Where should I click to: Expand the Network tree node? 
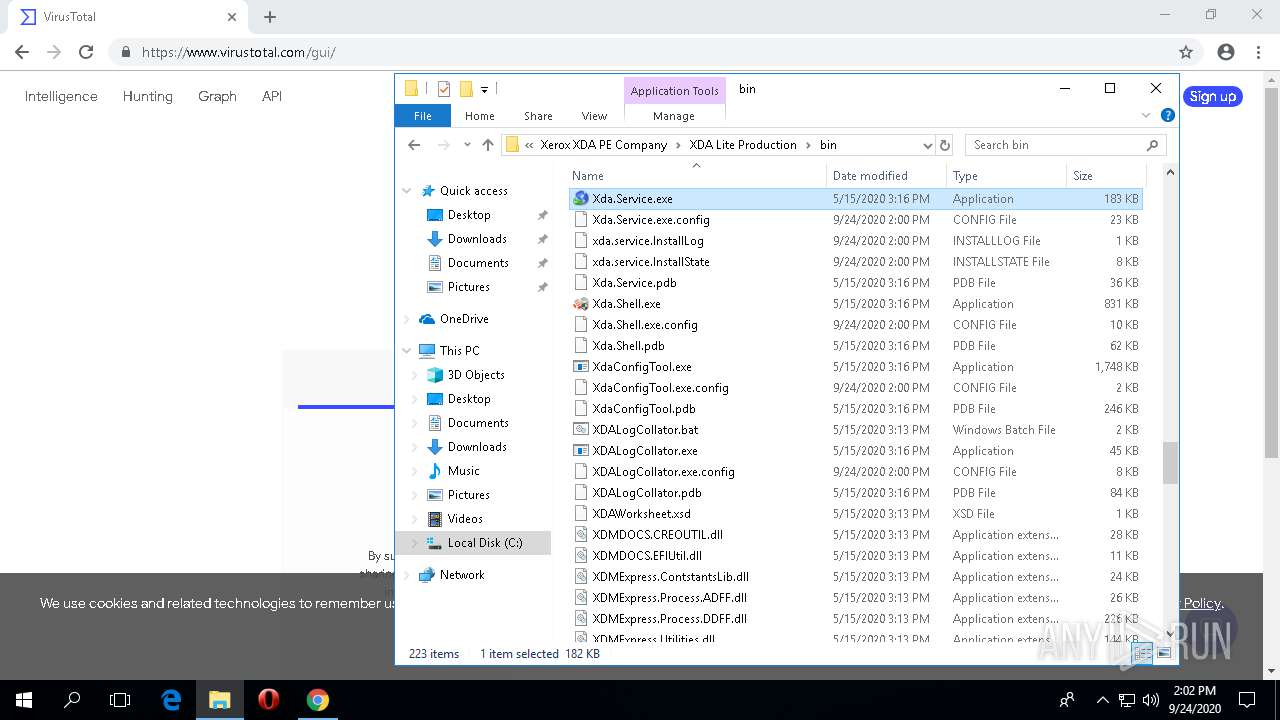pos(407,575)
